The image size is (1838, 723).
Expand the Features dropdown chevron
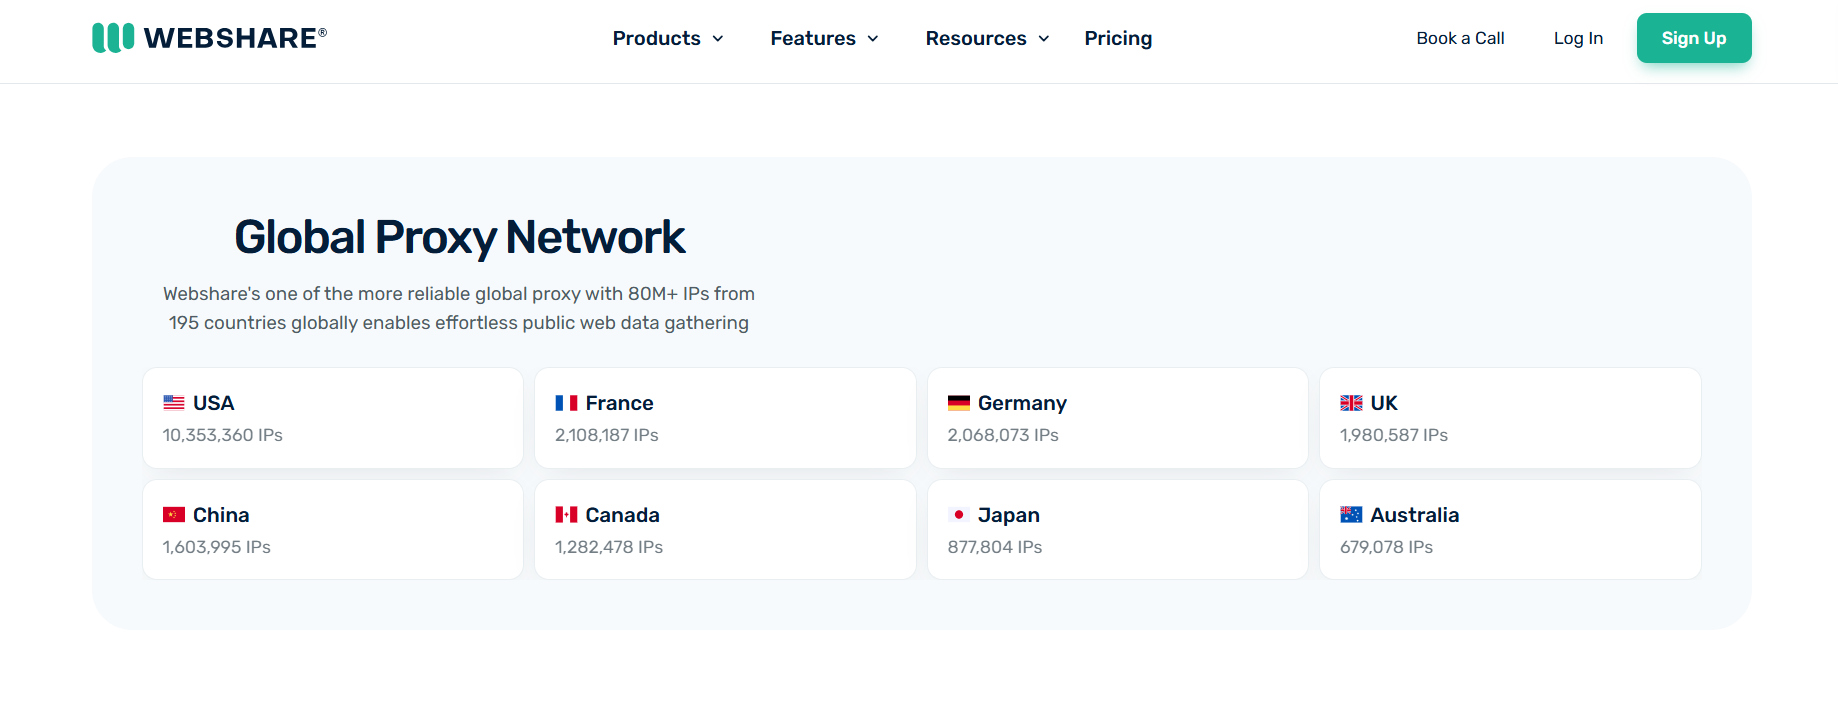(x=873, y=39)
